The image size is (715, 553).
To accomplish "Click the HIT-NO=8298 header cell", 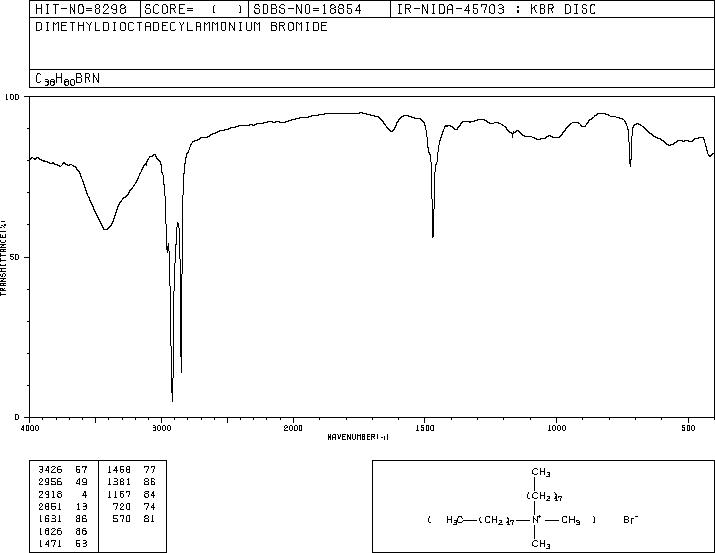I will [84, 9].
